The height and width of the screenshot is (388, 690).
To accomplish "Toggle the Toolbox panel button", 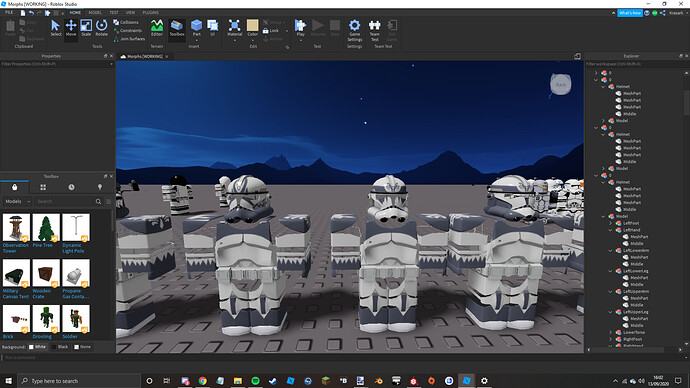I will tap(177, 28).
